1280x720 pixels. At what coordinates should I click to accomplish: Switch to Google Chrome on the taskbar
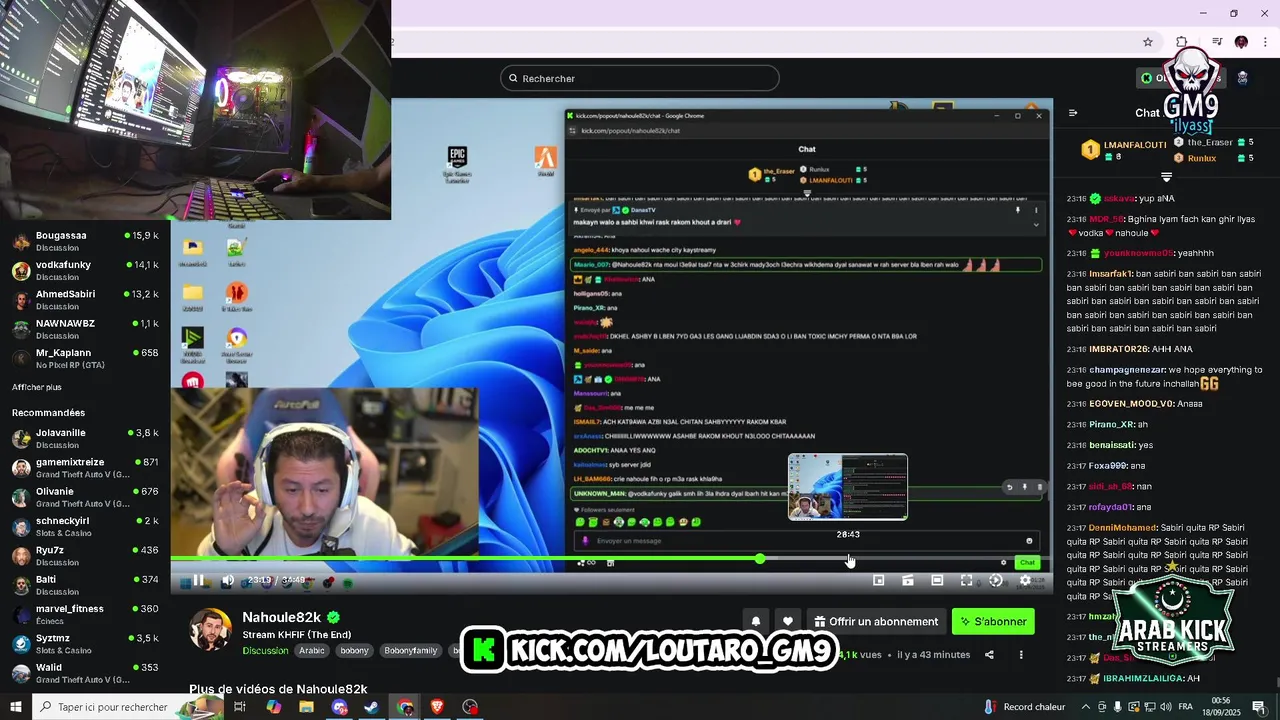[405, 707]
